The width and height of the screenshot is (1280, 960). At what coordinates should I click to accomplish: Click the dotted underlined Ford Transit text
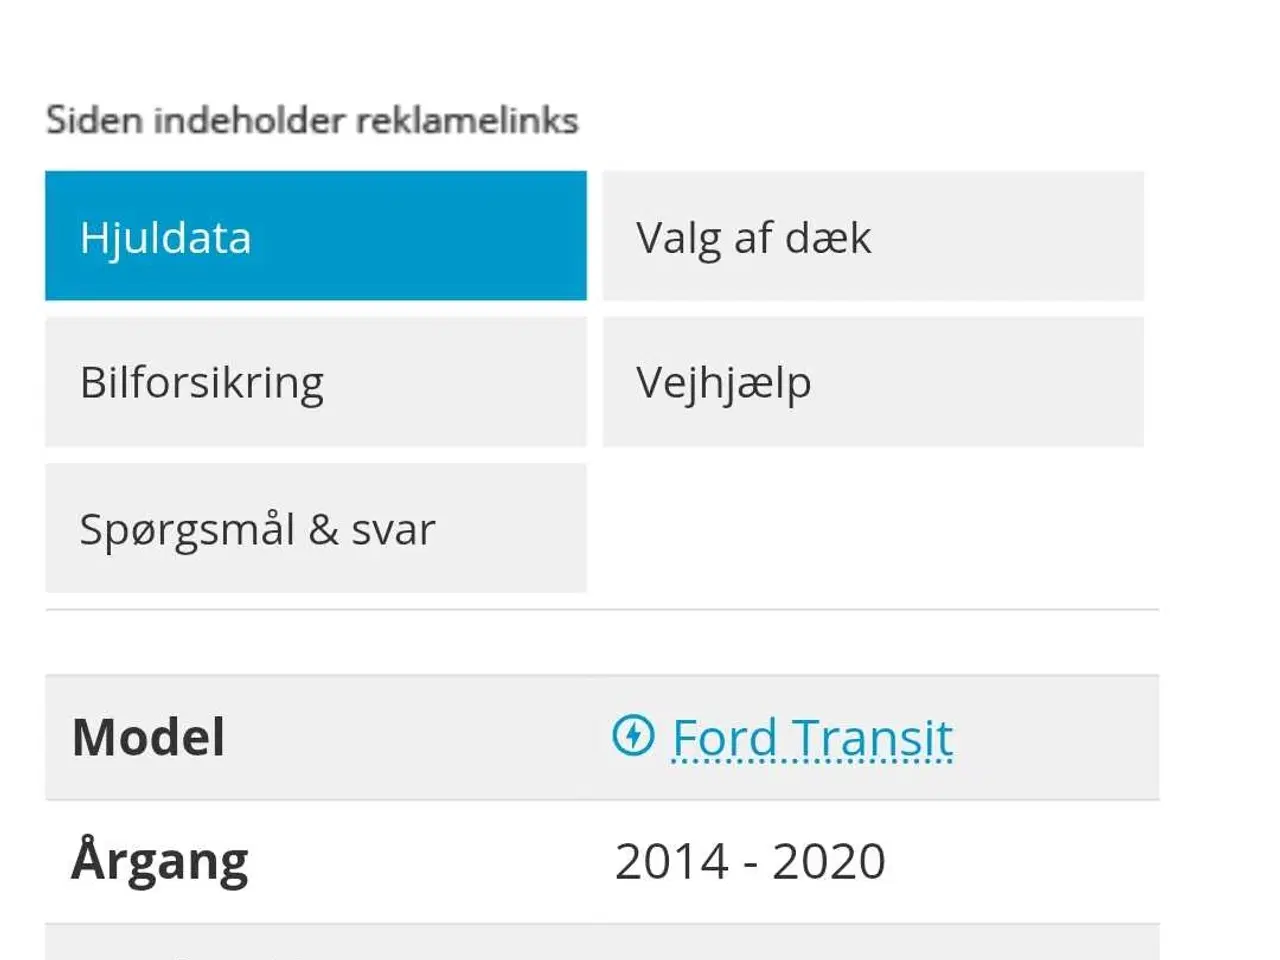point(810,737)
